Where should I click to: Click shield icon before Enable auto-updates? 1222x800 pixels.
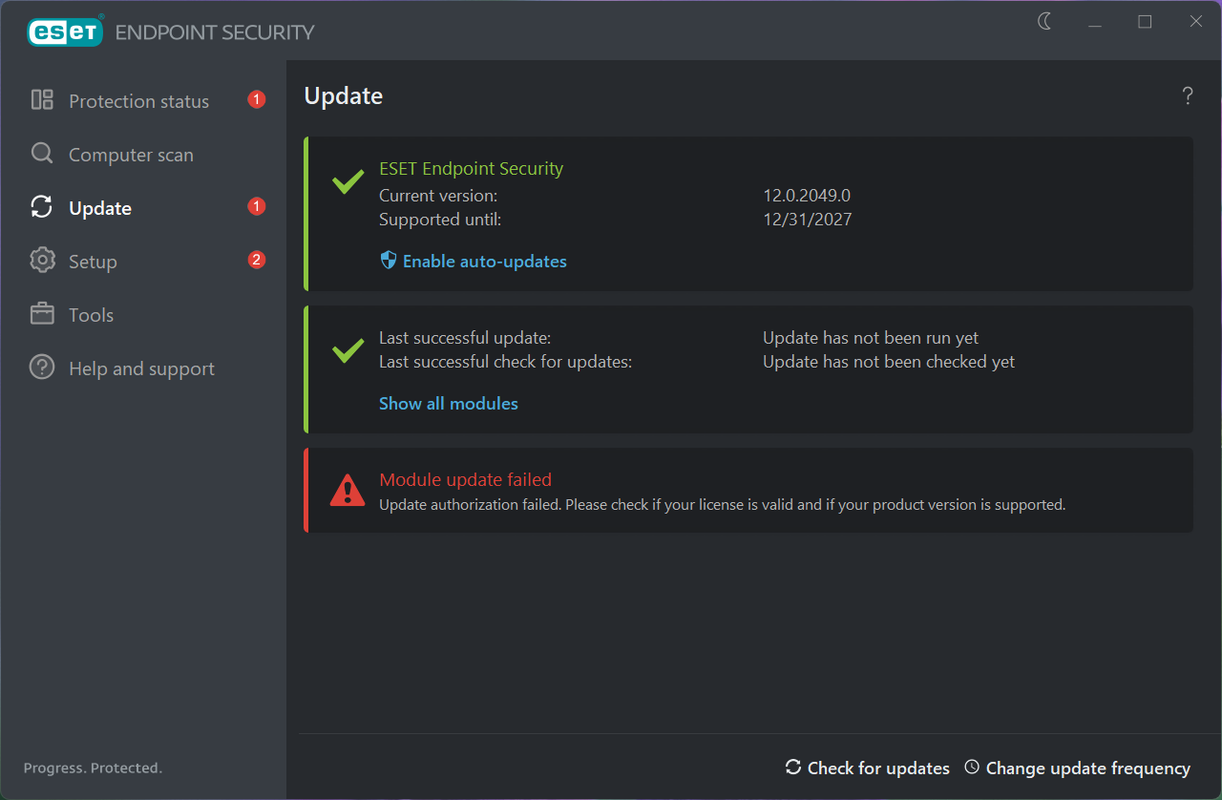tap(389, 260)
